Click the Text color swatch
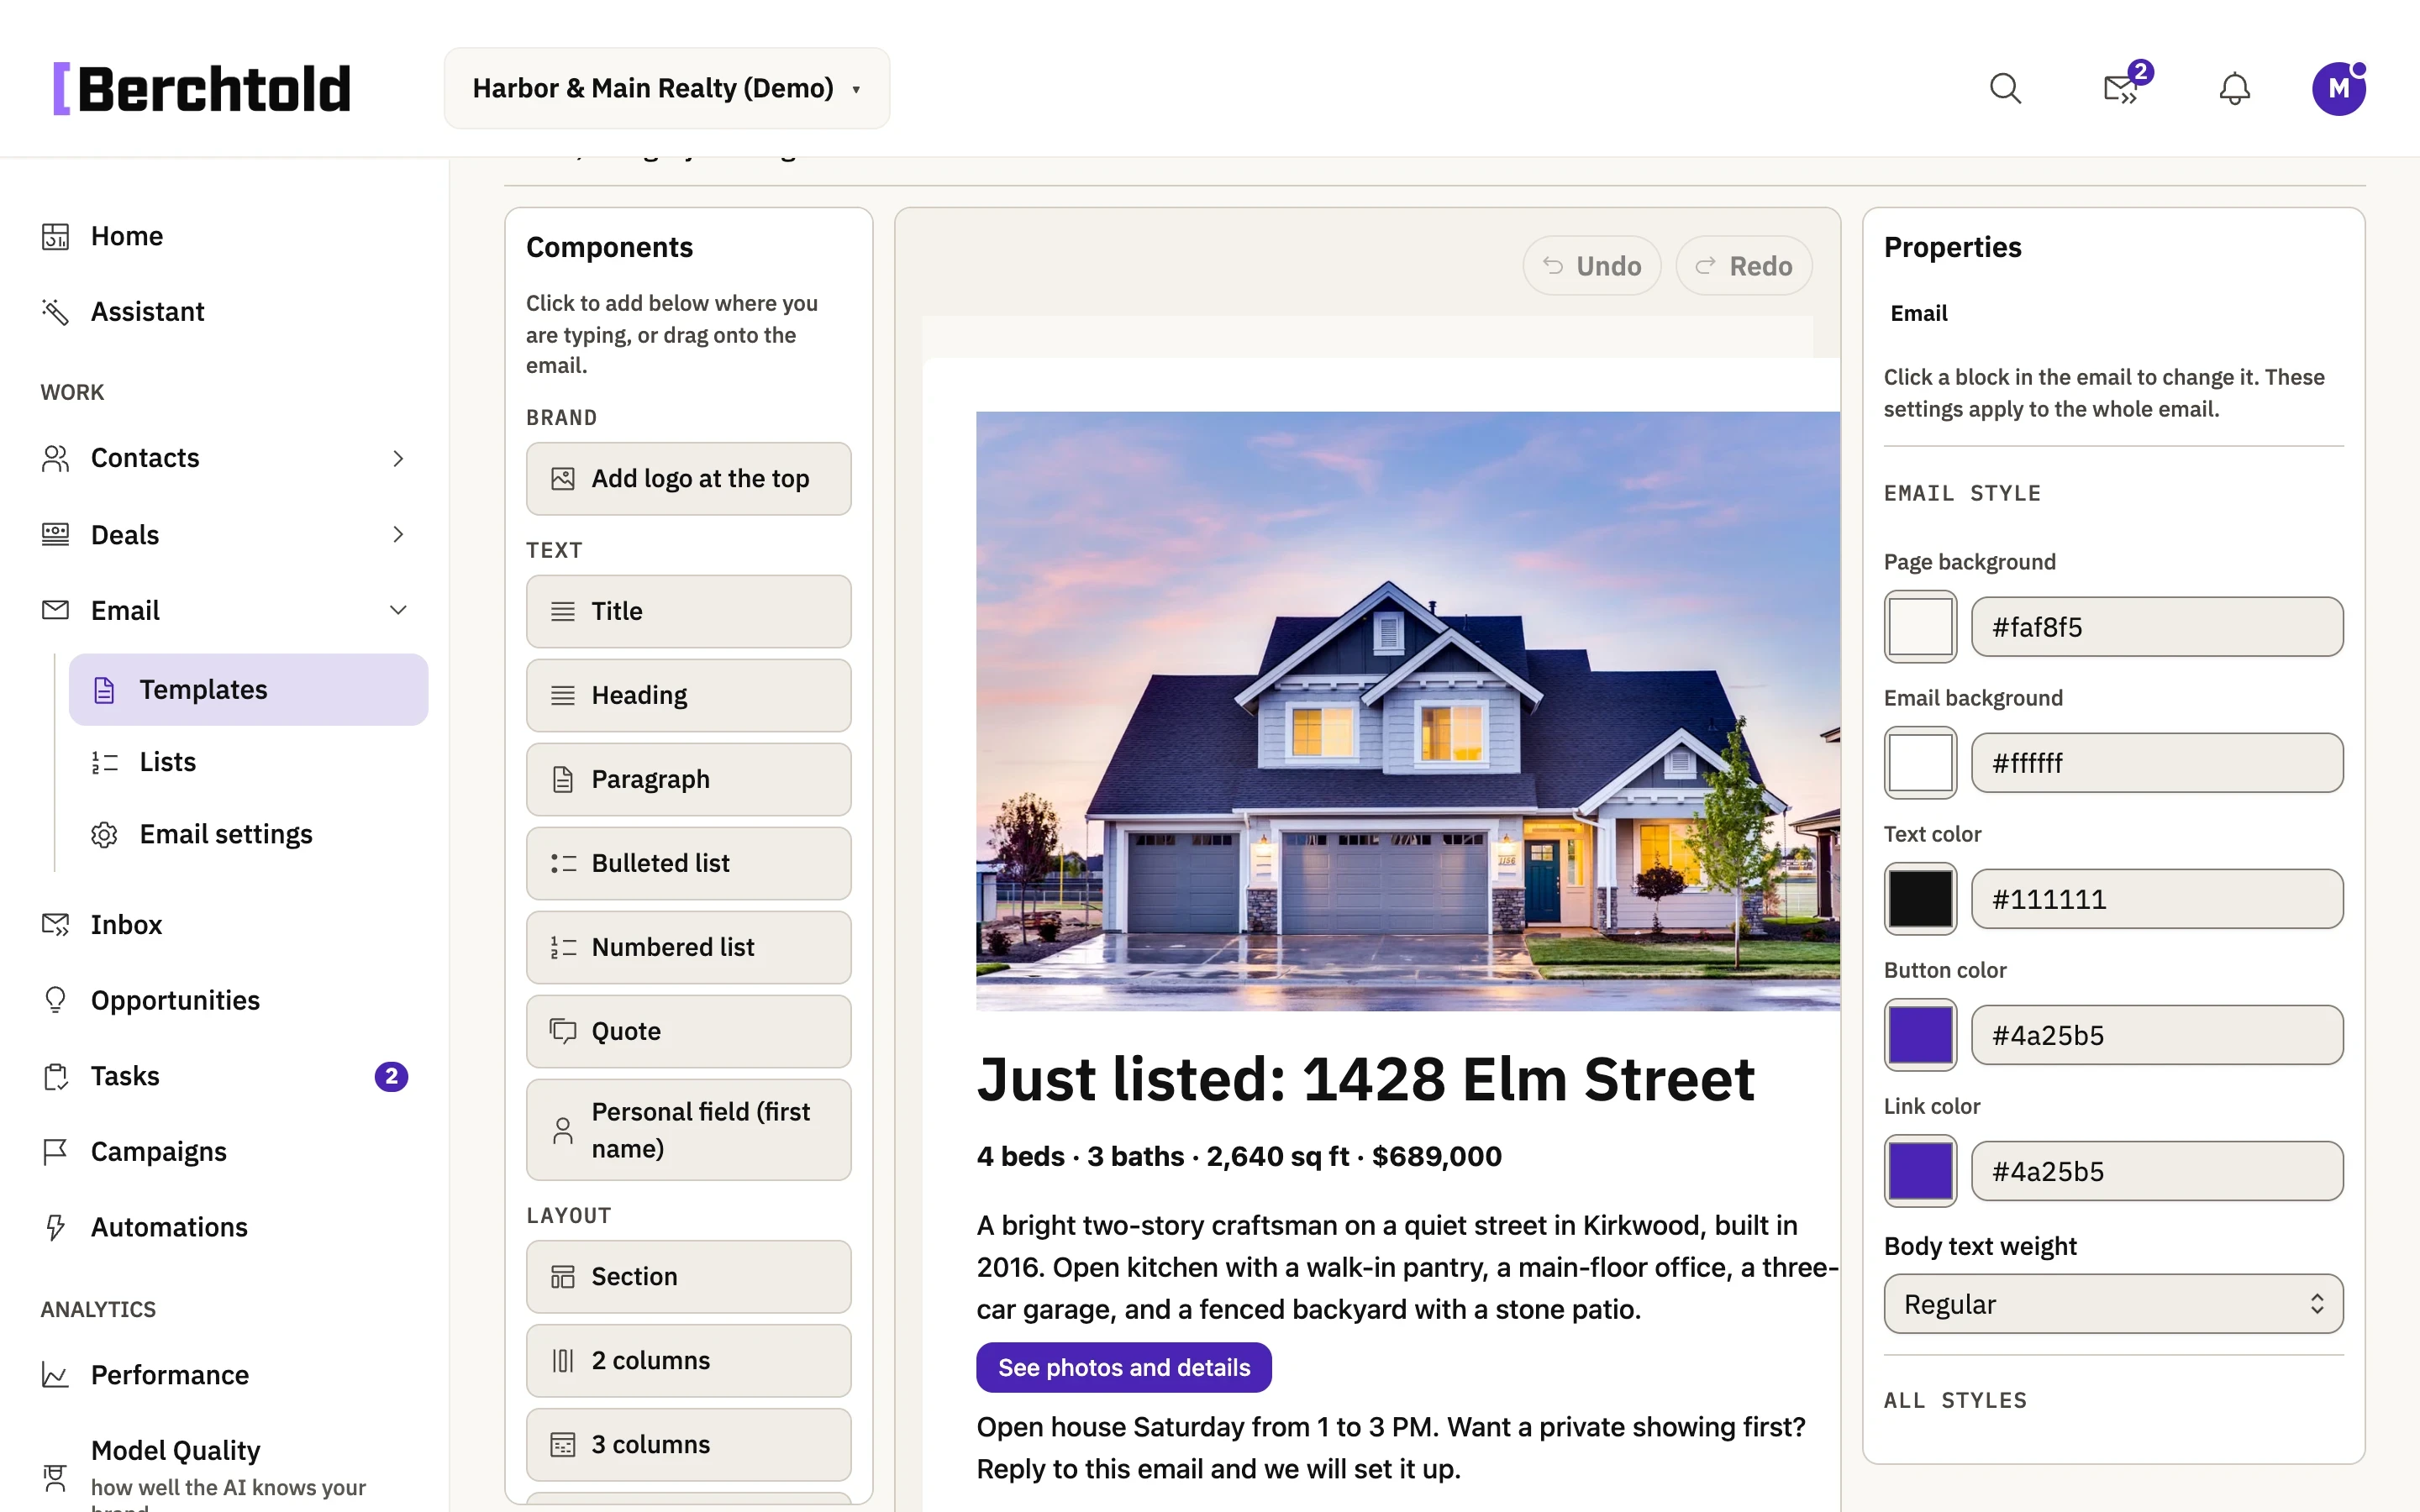Viewport: 2420px width, 1512px height. coord(1920,899)
